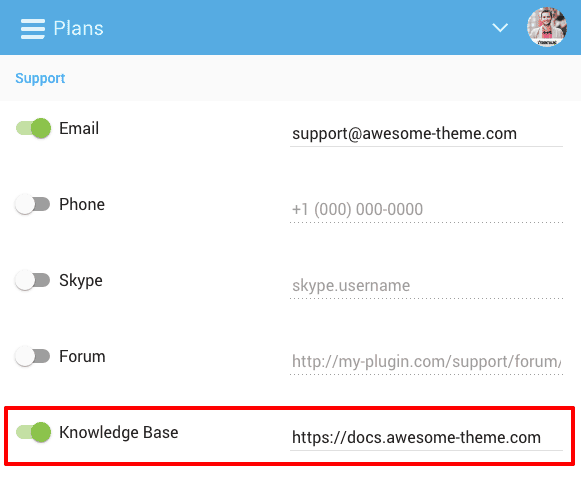Viewport: 581px width, 482px height.
Task: Enable the Phone support toggle
Action: (x=32, y=204)
